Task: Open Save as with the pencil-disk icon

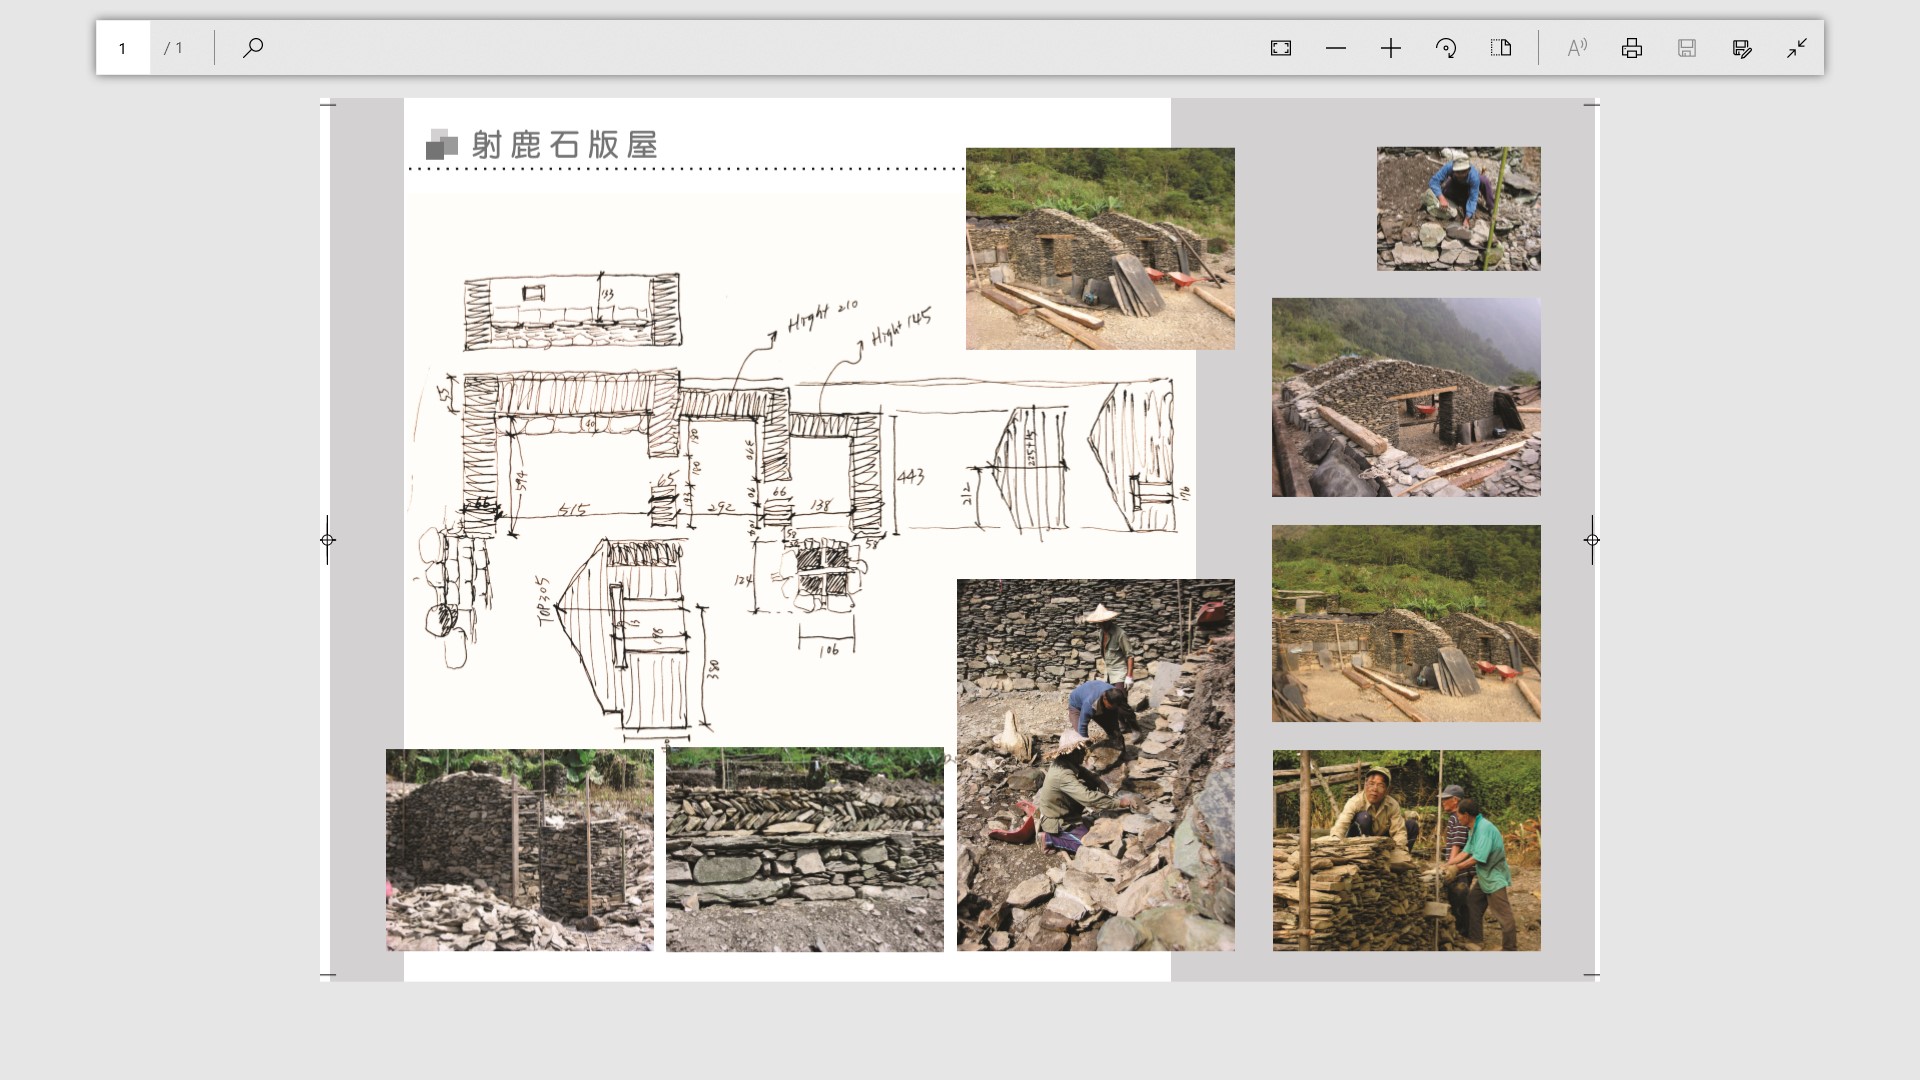Action: click(1742, 48)
